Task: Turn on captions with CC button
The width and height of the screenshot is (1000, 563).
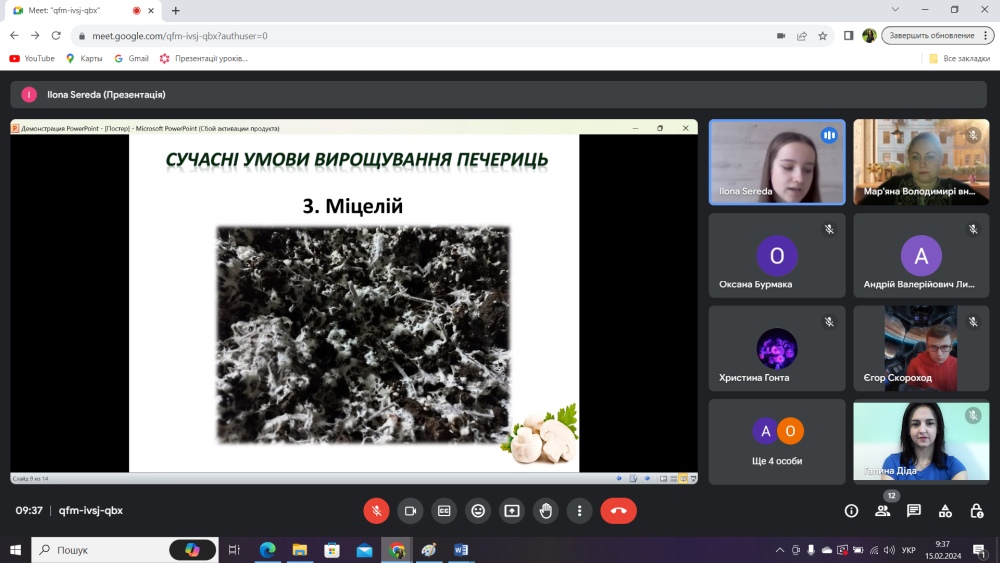Action: coord(444,511)
